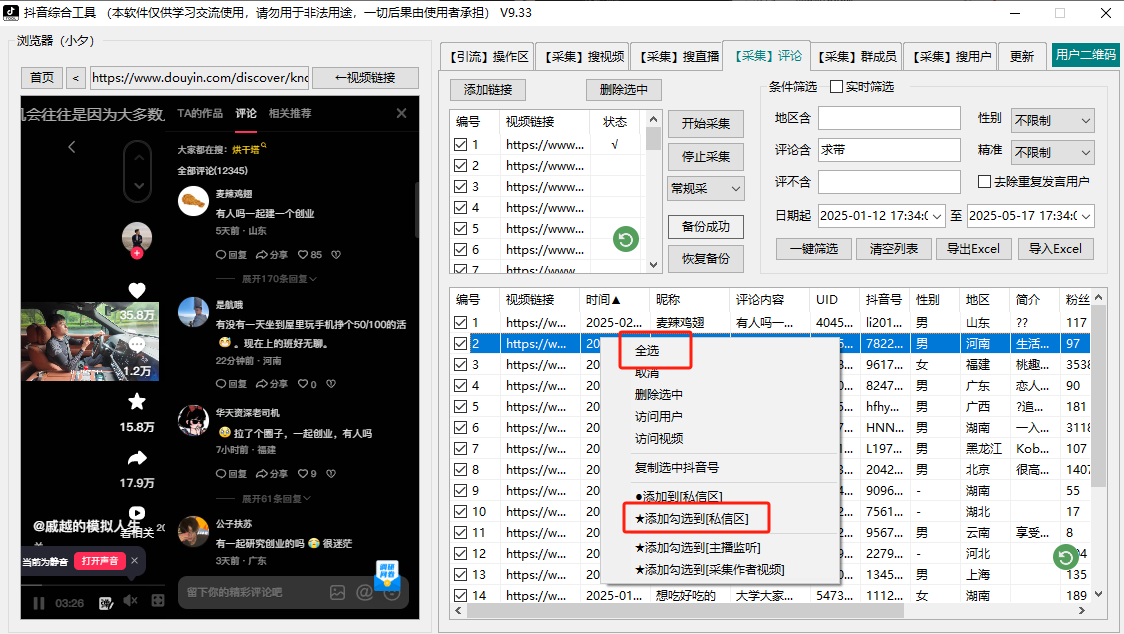This screenshot has height=634, width=1124.
Task: Toggle the 实时筛选 checkbox
Action: coord(837,87)
